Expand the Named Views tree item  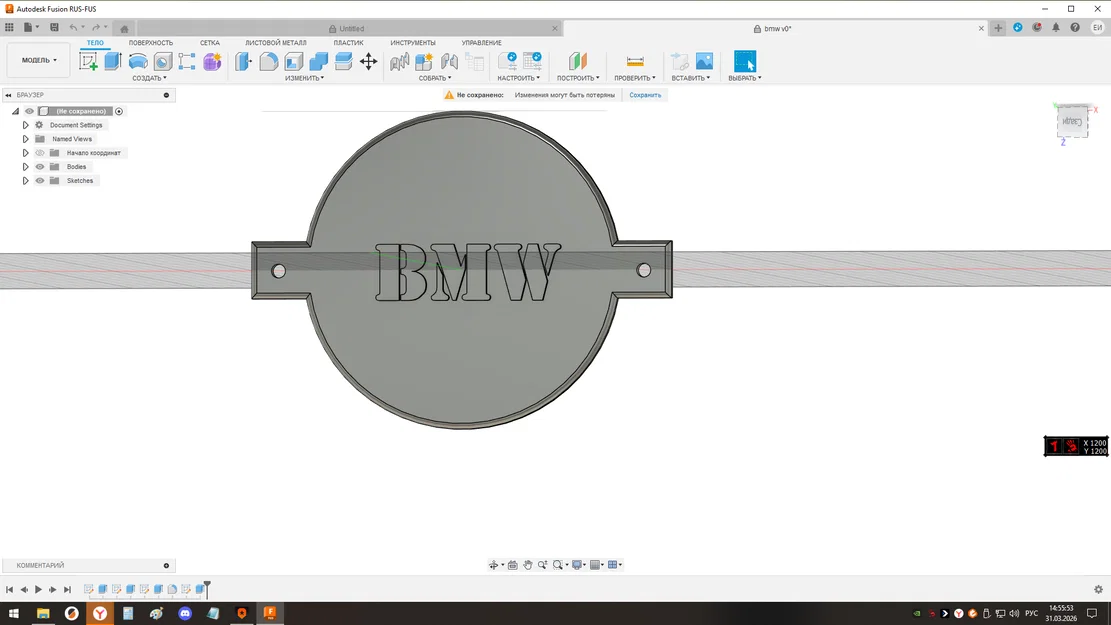point(25,139)
